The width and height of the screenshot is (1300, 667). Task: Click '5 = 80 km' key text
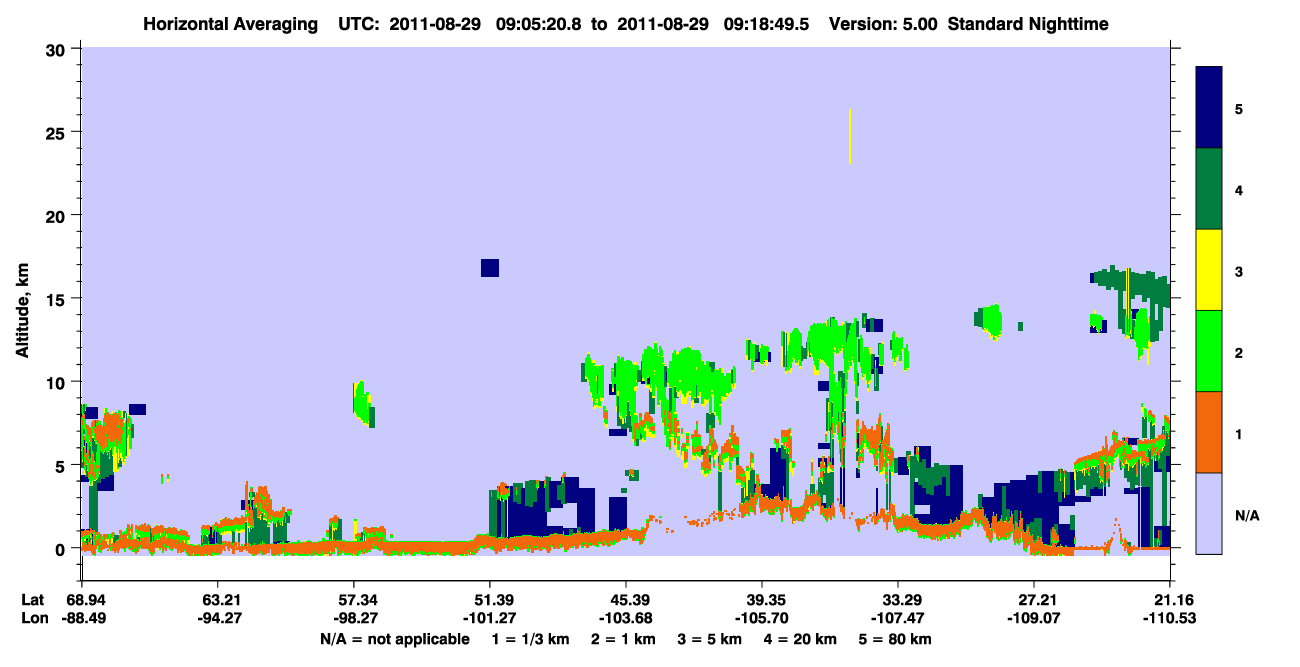(896, 639)
